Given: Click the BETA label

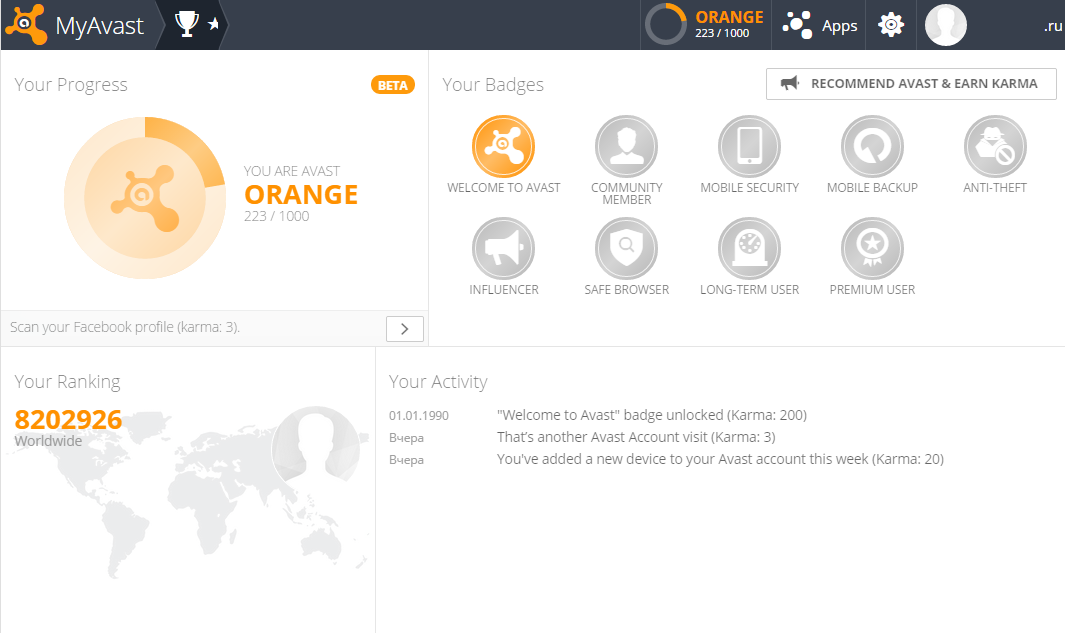Looking at the screenshot, I should 393,85.
